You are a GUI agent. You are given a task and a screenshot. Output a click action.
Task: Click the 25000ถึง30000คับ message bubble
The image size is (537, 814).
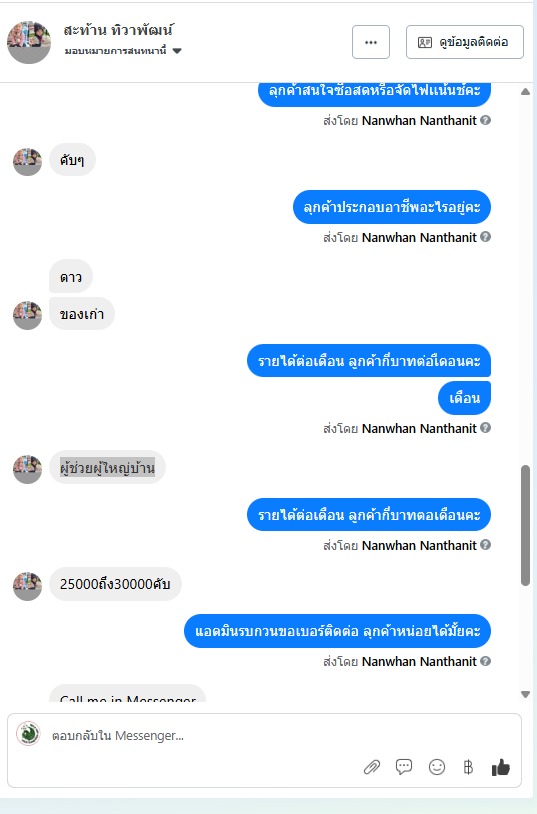115,584
